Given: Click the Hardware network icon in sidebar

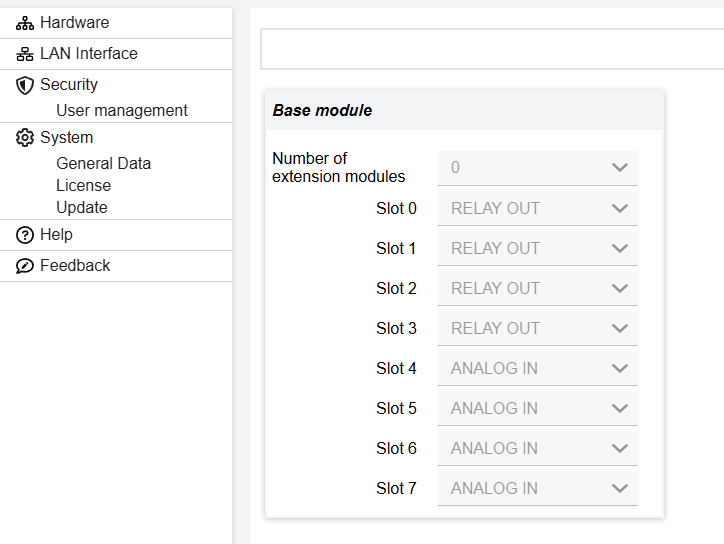Looking at the screenshot, I should tap(25, 23).
